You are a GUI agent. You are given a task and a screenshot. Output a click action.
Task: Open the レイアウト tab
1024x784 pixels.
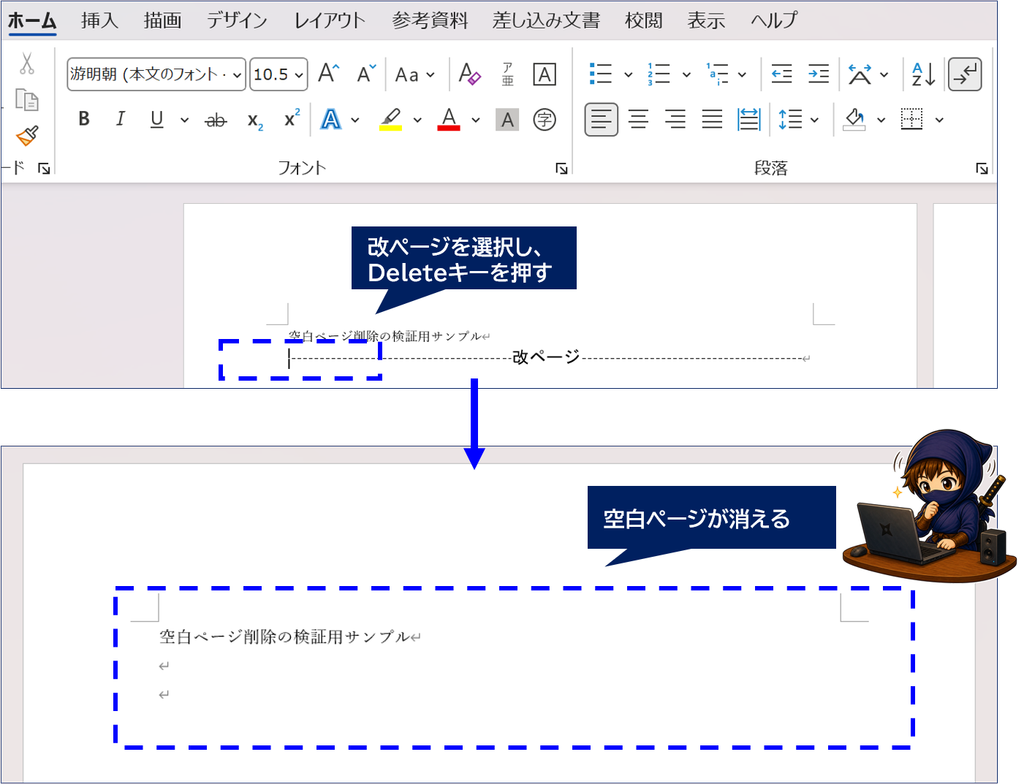pos(329,20)
